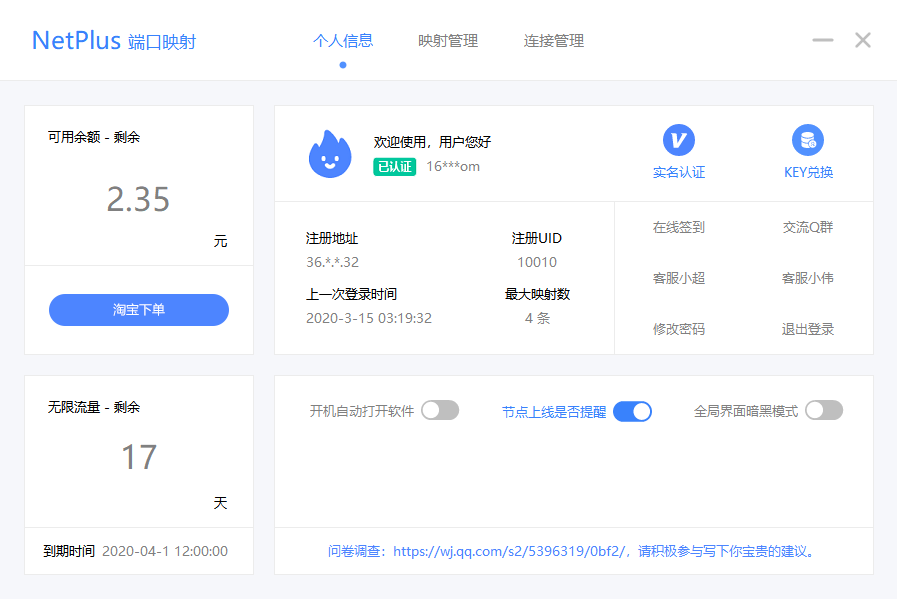Minimize the NetPlus window

[823, 41]
